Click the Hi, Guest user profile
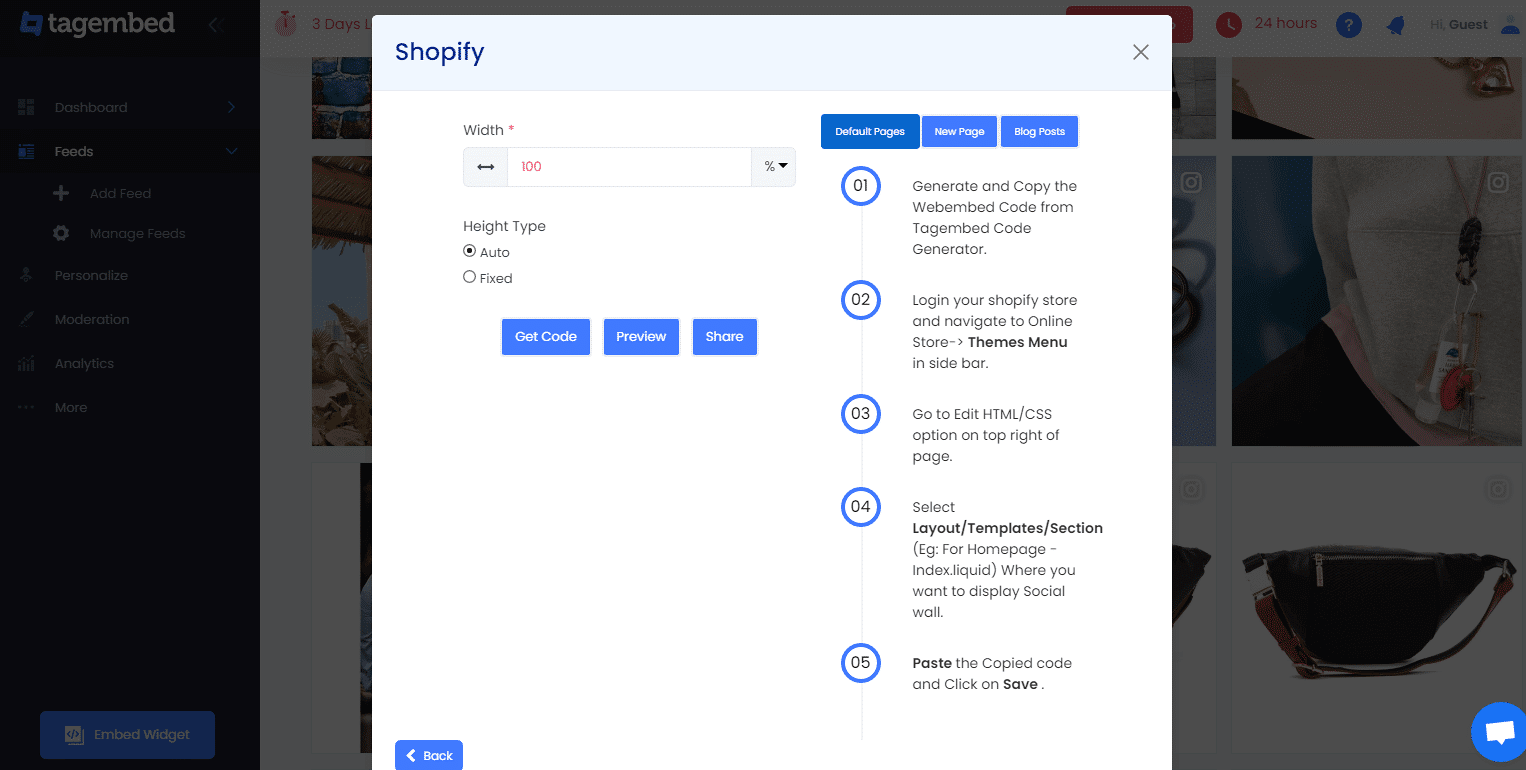Viewport: 1526px width, 770px height. [1475, 25]
